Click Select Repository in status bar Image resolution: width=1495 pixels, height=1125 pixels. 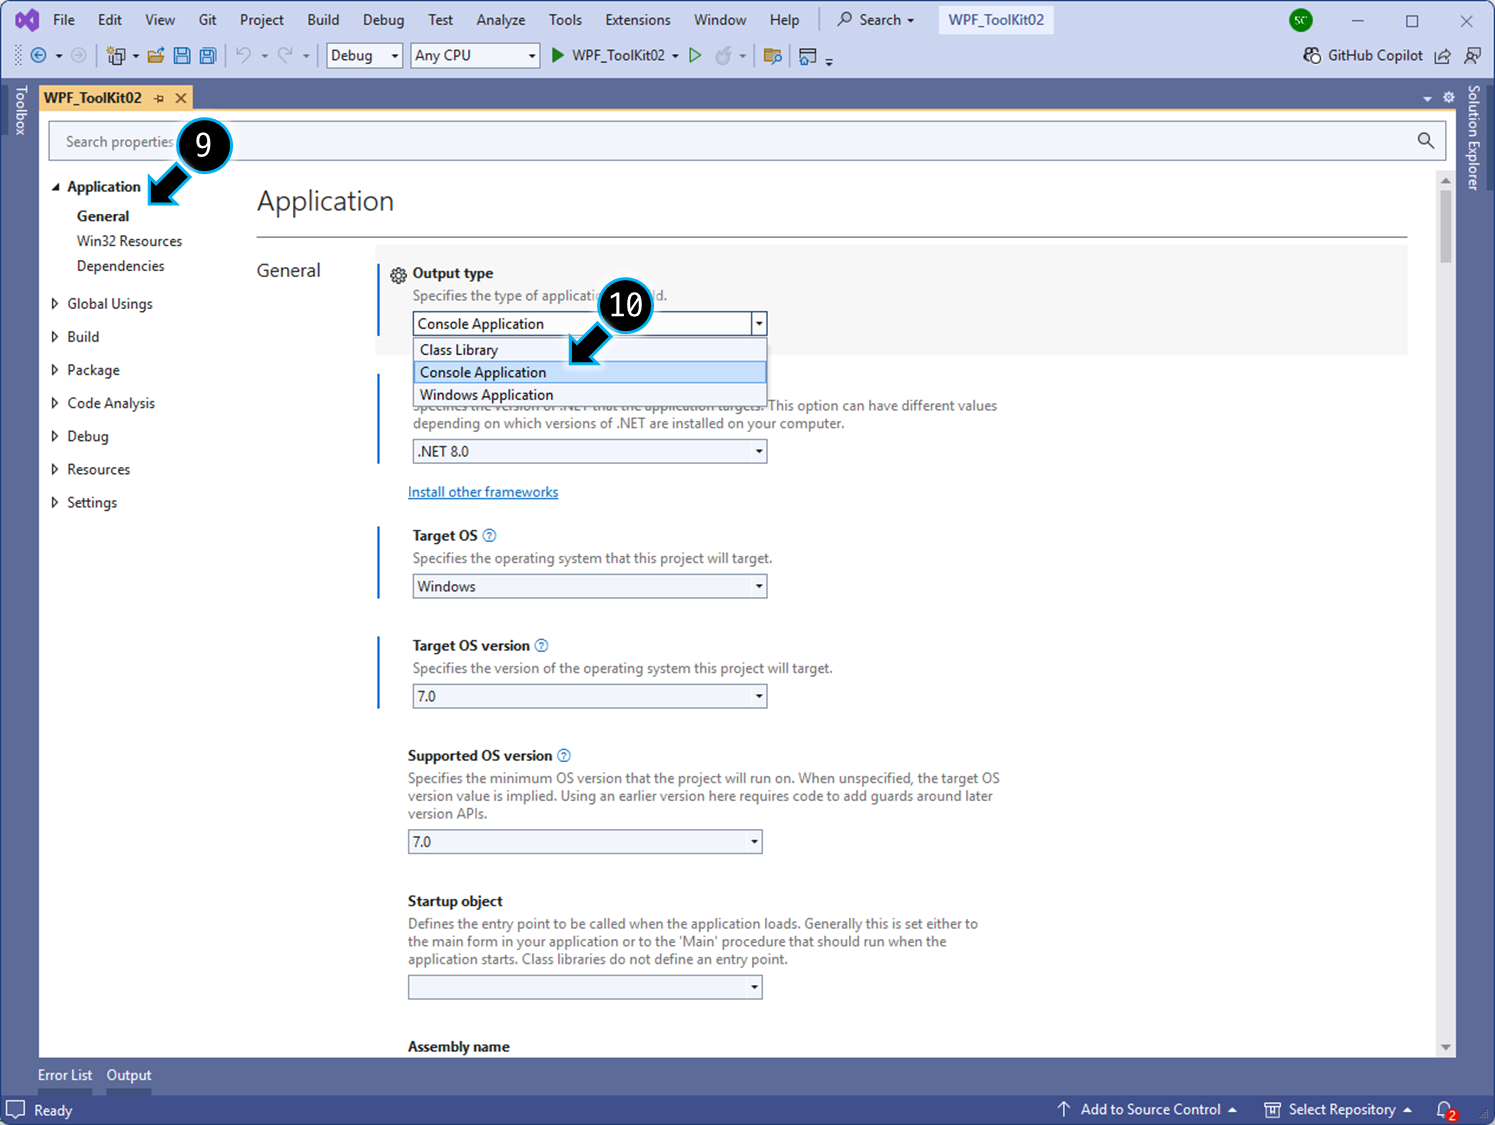1339,1110
